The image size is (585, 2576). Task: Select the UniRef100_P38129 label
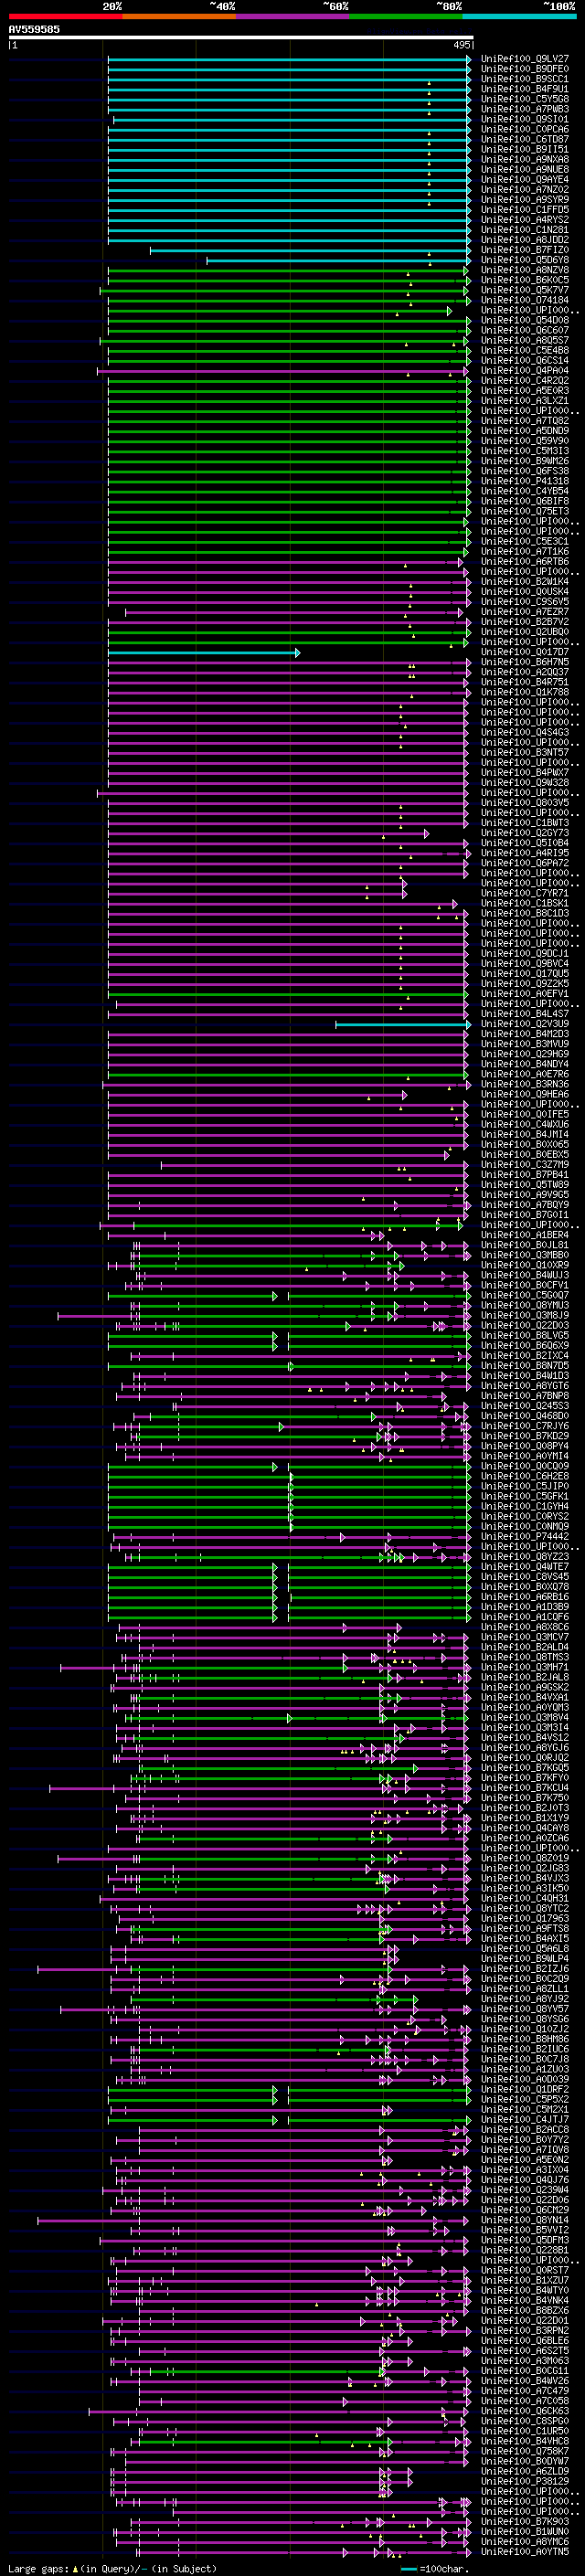(x=525, y=2482)
